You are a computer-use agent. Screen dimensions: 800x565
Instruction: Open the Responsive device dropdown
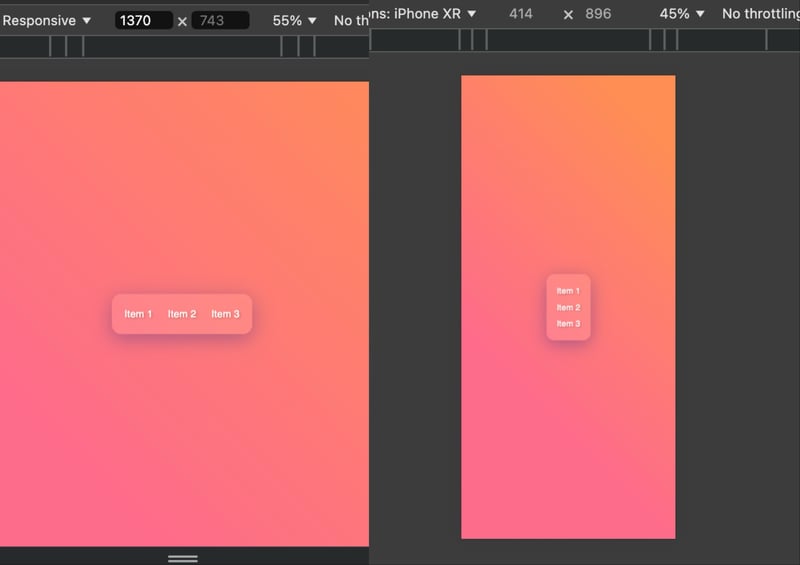(46, 20)
